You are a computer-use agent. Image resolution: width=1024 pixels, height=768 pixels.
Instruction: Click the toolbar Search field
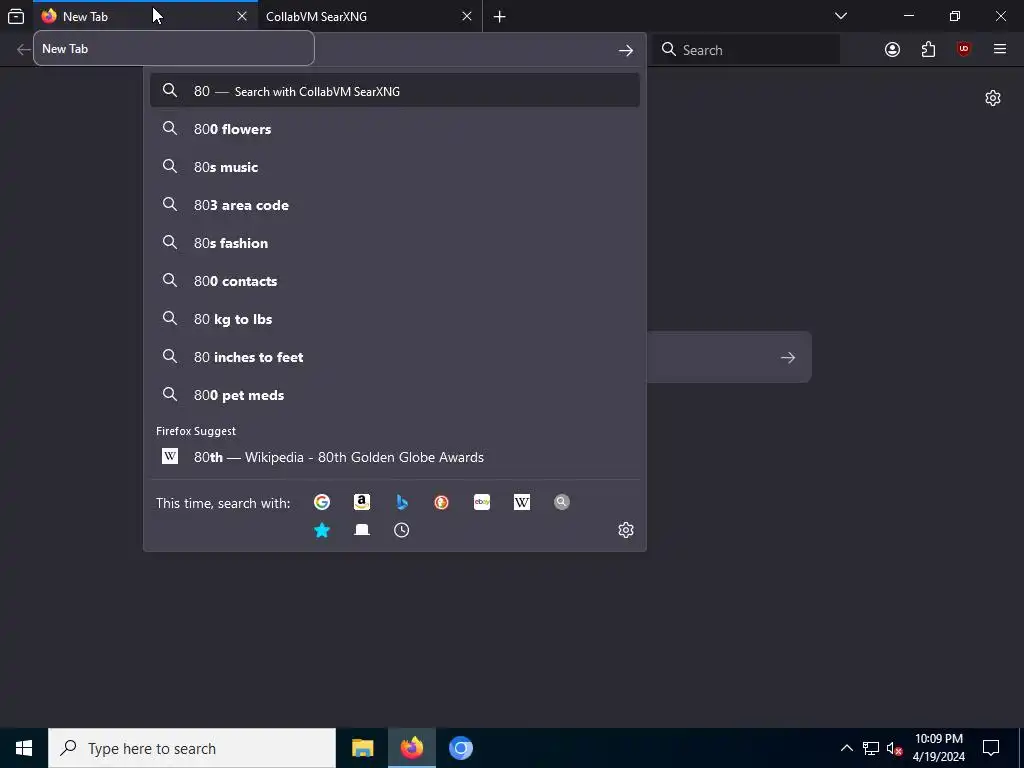click(745, 50)
